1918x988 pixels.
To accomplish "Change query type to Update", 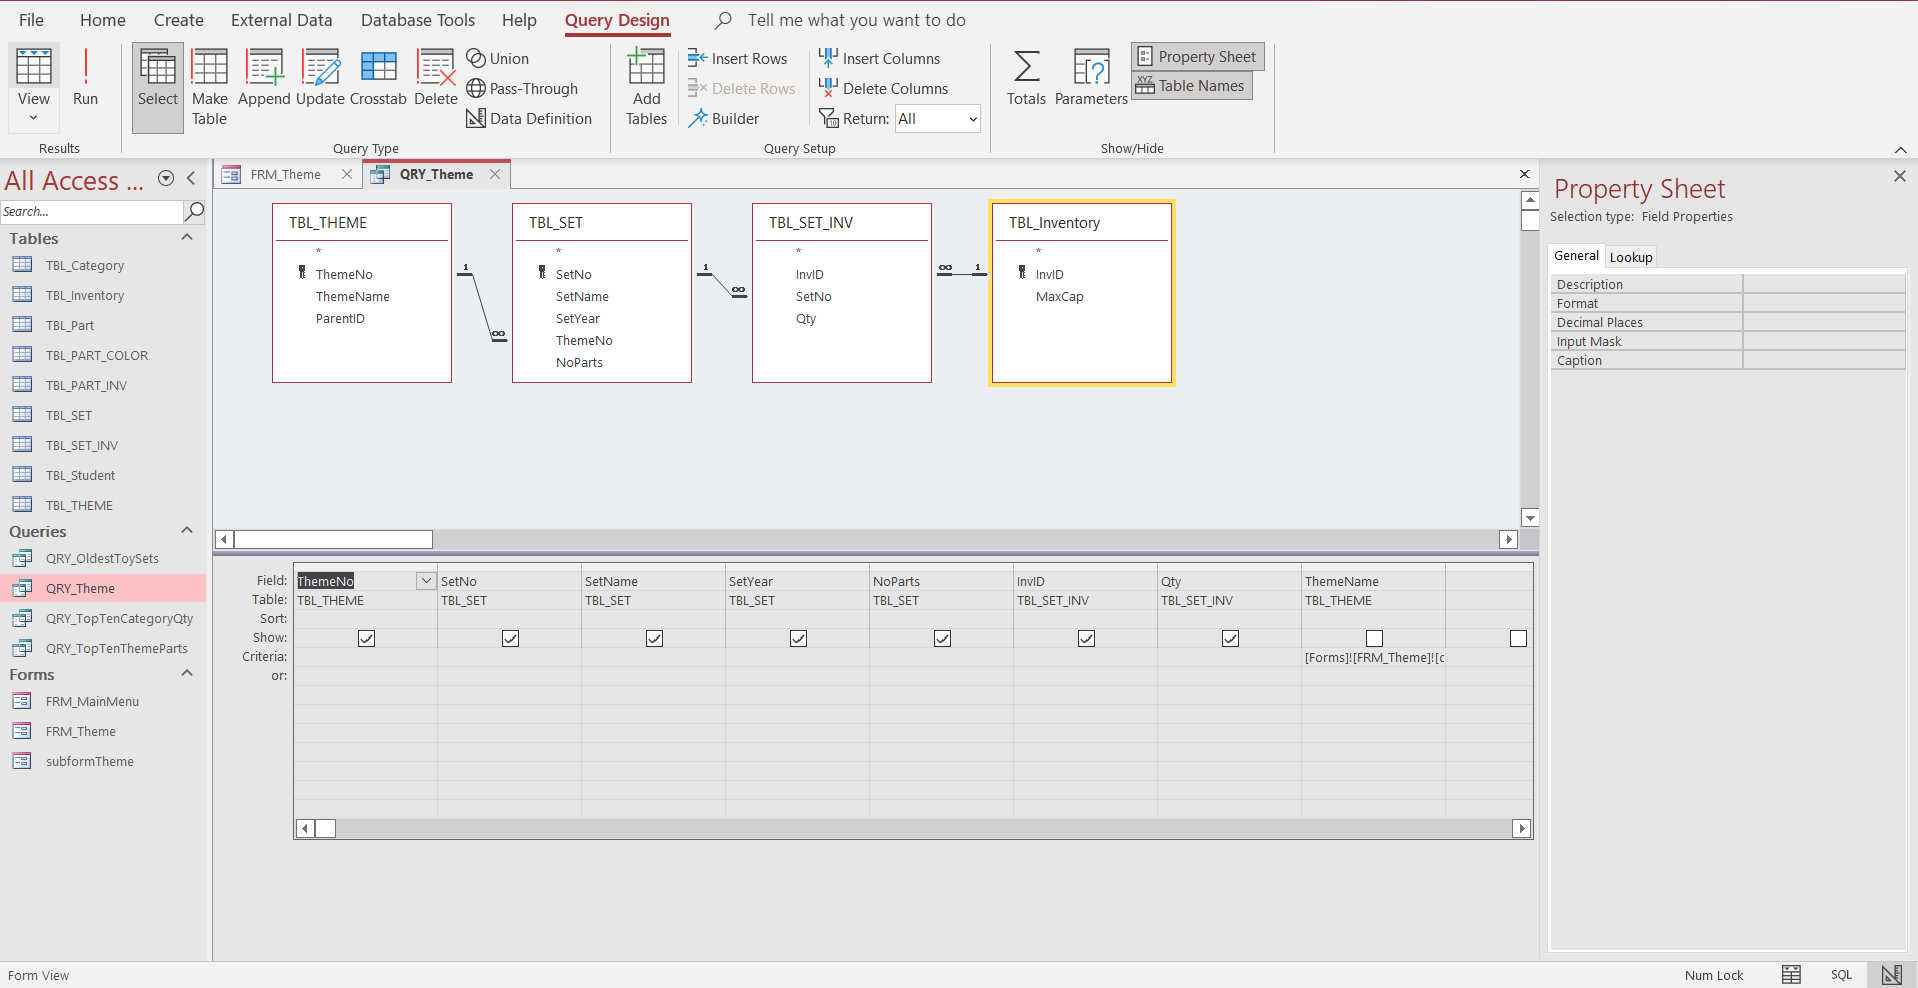I will [320, 80].
